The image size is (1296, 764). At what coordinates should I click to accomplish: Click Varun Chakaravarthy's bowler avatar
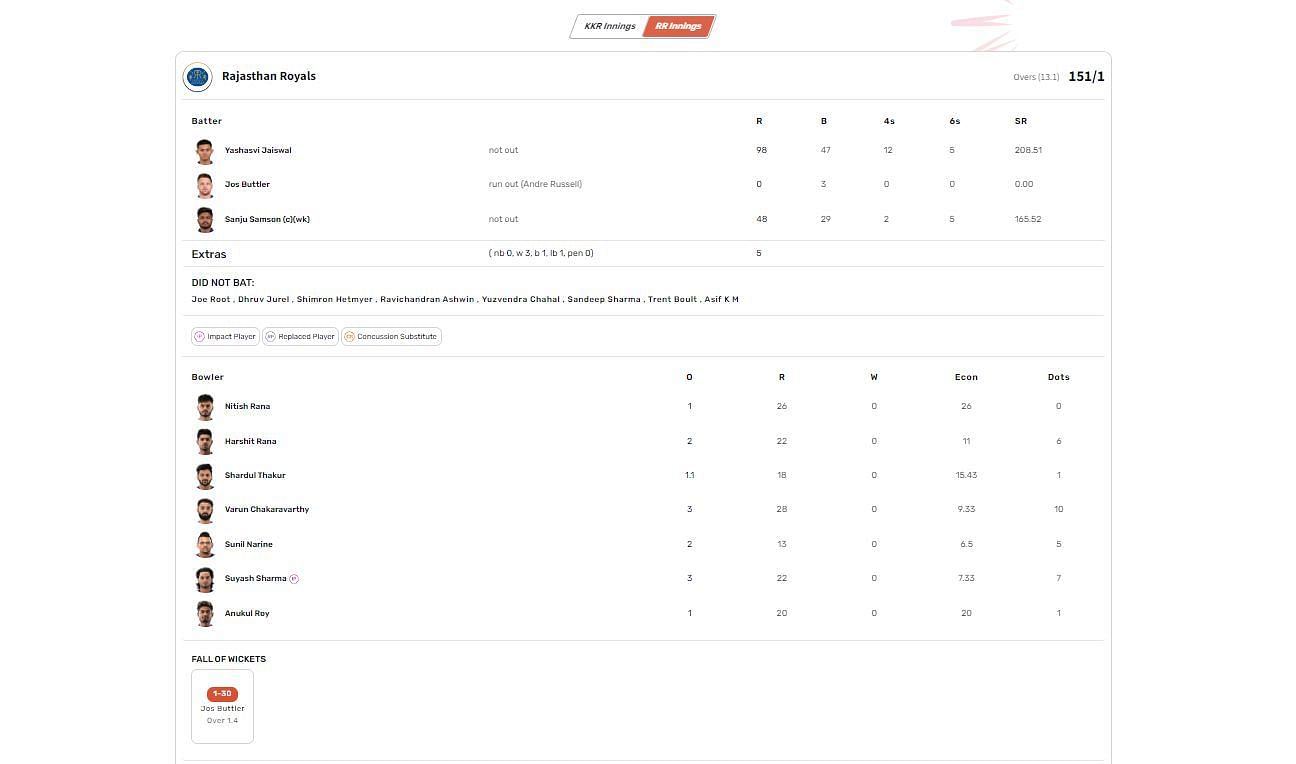click(x=205, y=510)
